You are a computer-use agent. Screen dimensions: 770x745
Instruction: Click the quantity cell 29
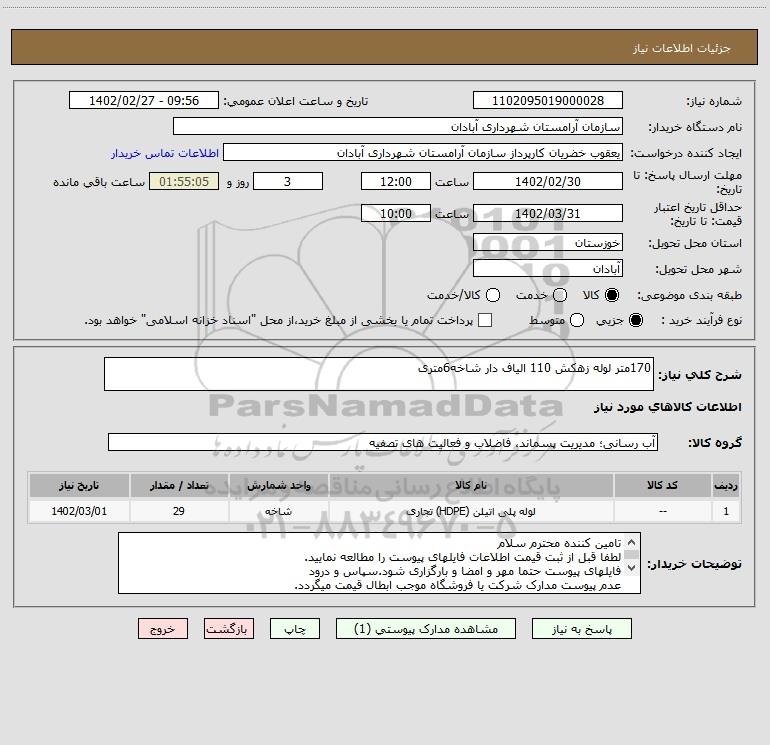coord(179,511)
